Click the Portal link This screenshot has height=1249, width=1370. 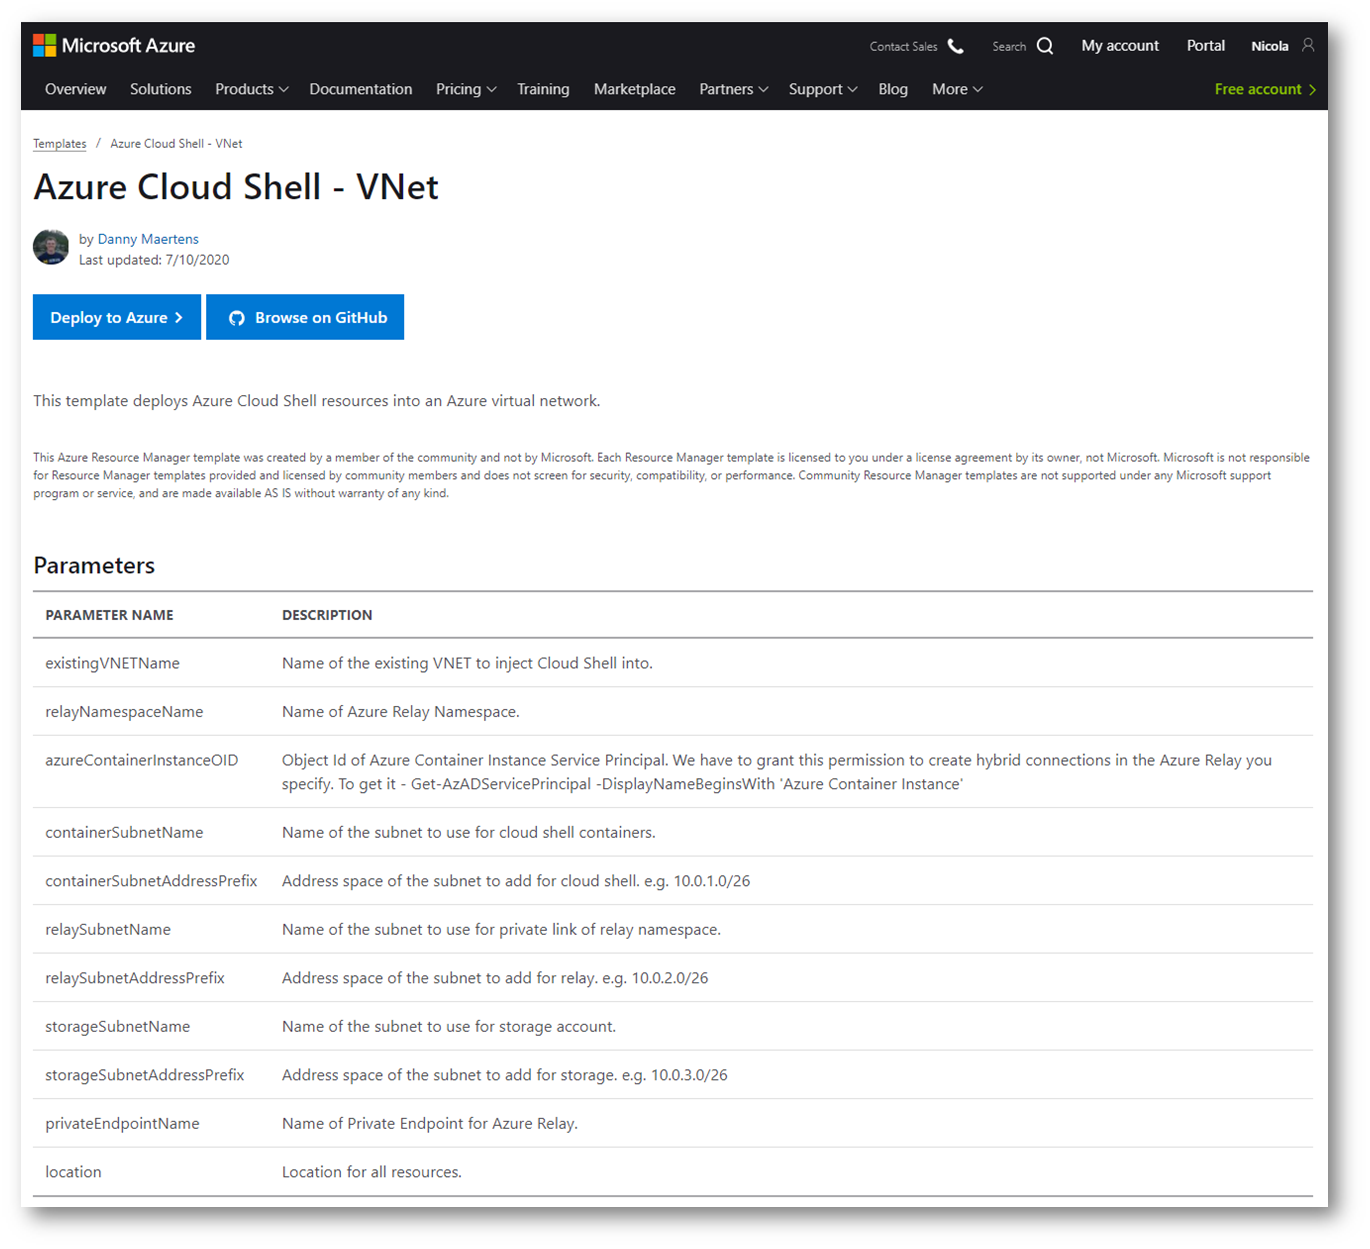[x=1206, y=46]
